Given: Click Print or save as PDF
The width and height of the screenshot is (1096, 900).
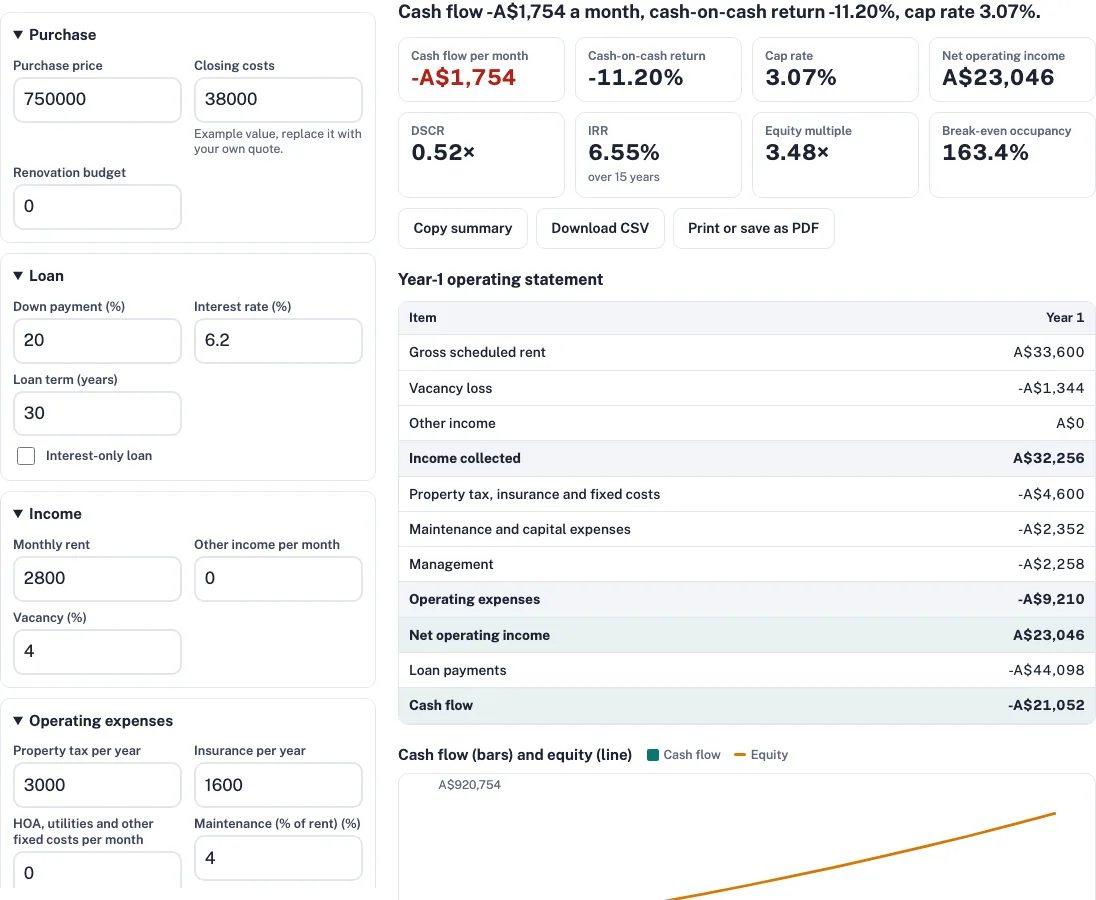Looking at the screenshot, I should coord(753,228).
